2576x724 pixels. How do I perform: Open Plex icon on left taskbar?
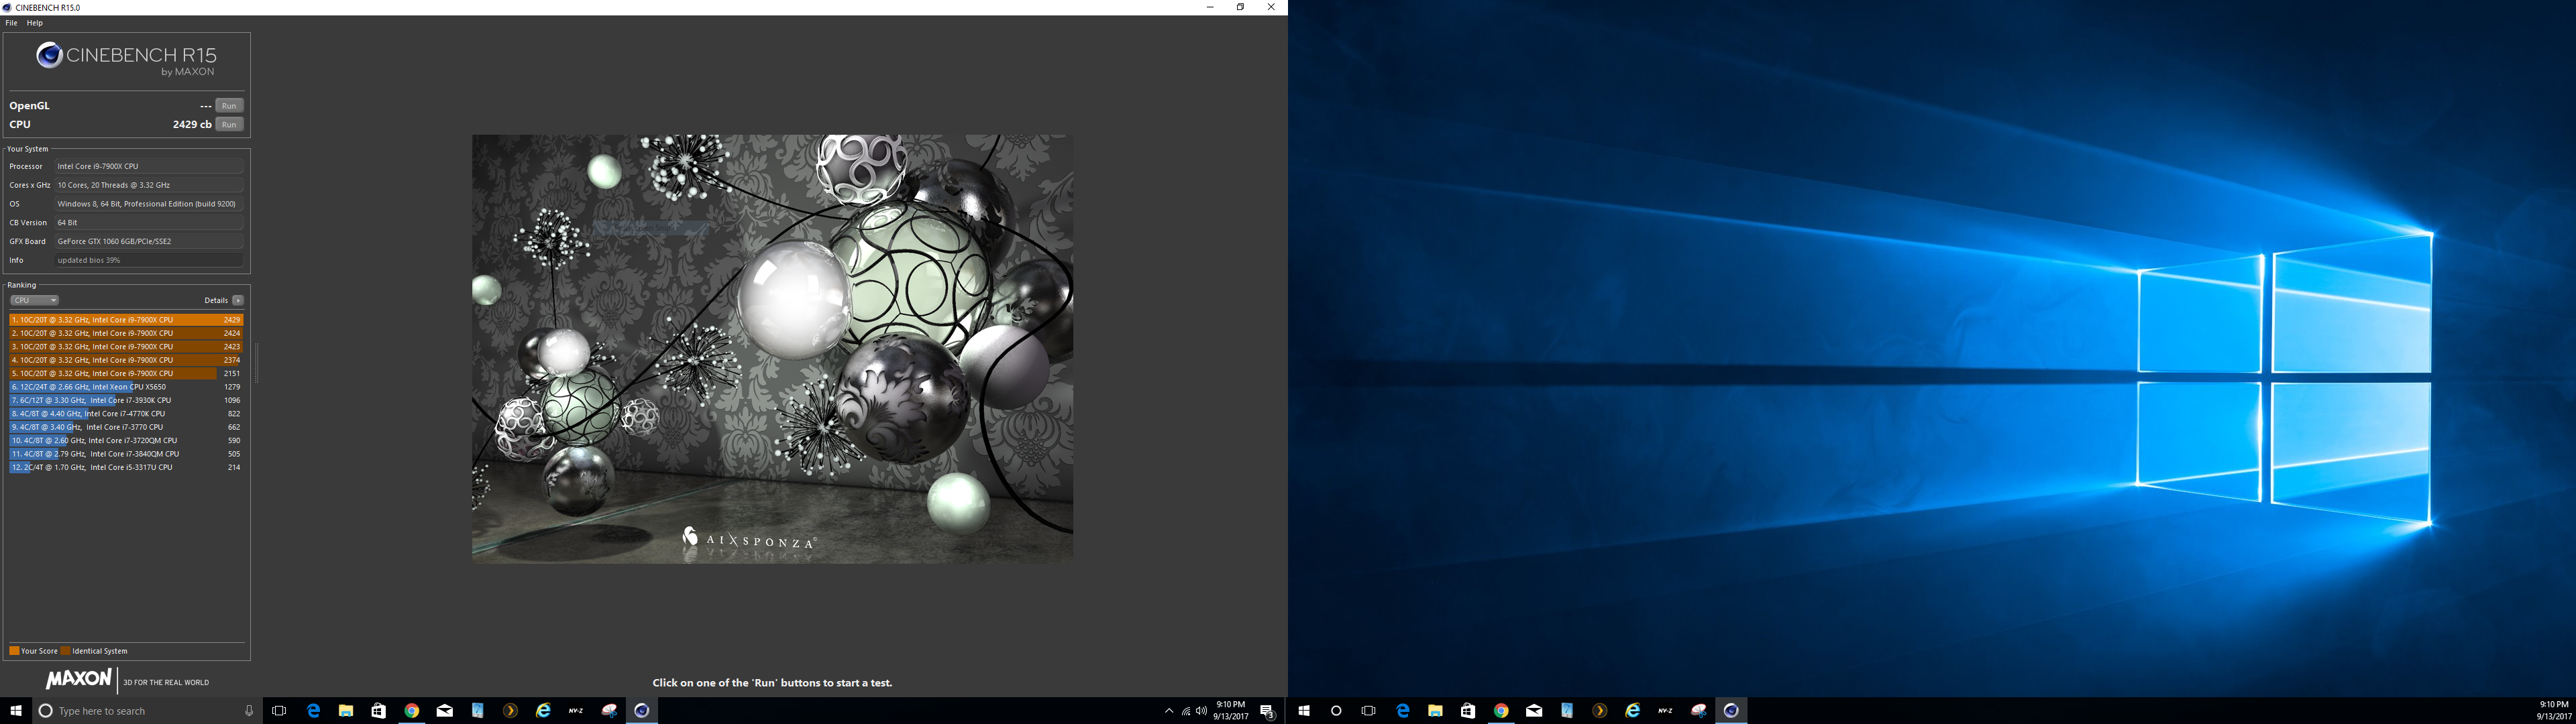(510, 711)
